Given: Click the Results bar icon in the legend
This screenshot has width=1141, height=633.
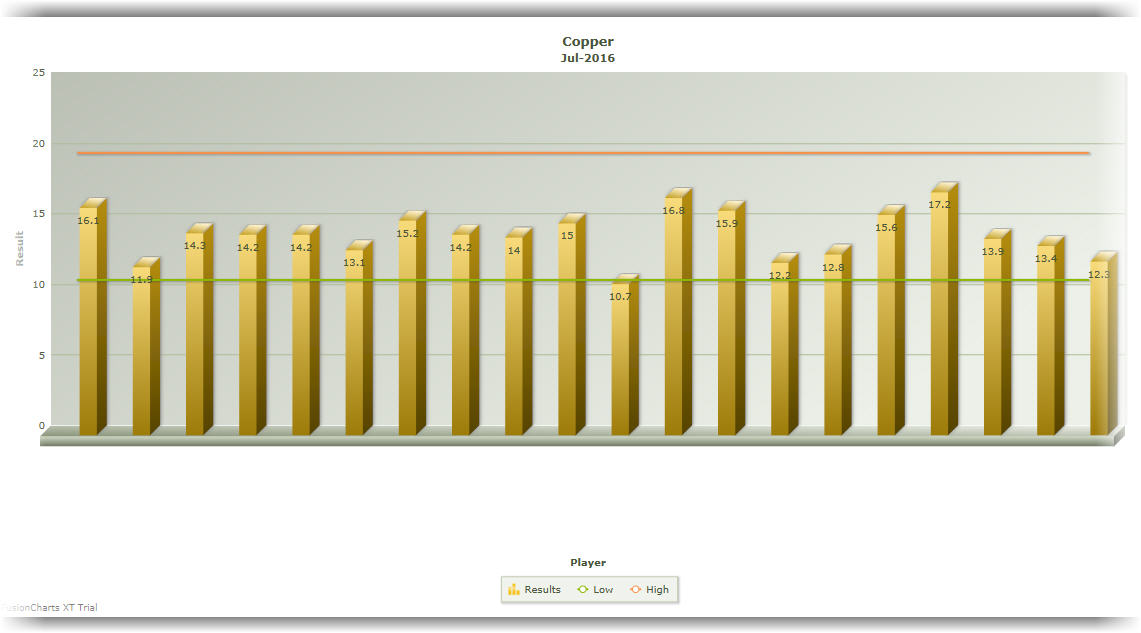Looking at the screenshot, I should (514, 590).
